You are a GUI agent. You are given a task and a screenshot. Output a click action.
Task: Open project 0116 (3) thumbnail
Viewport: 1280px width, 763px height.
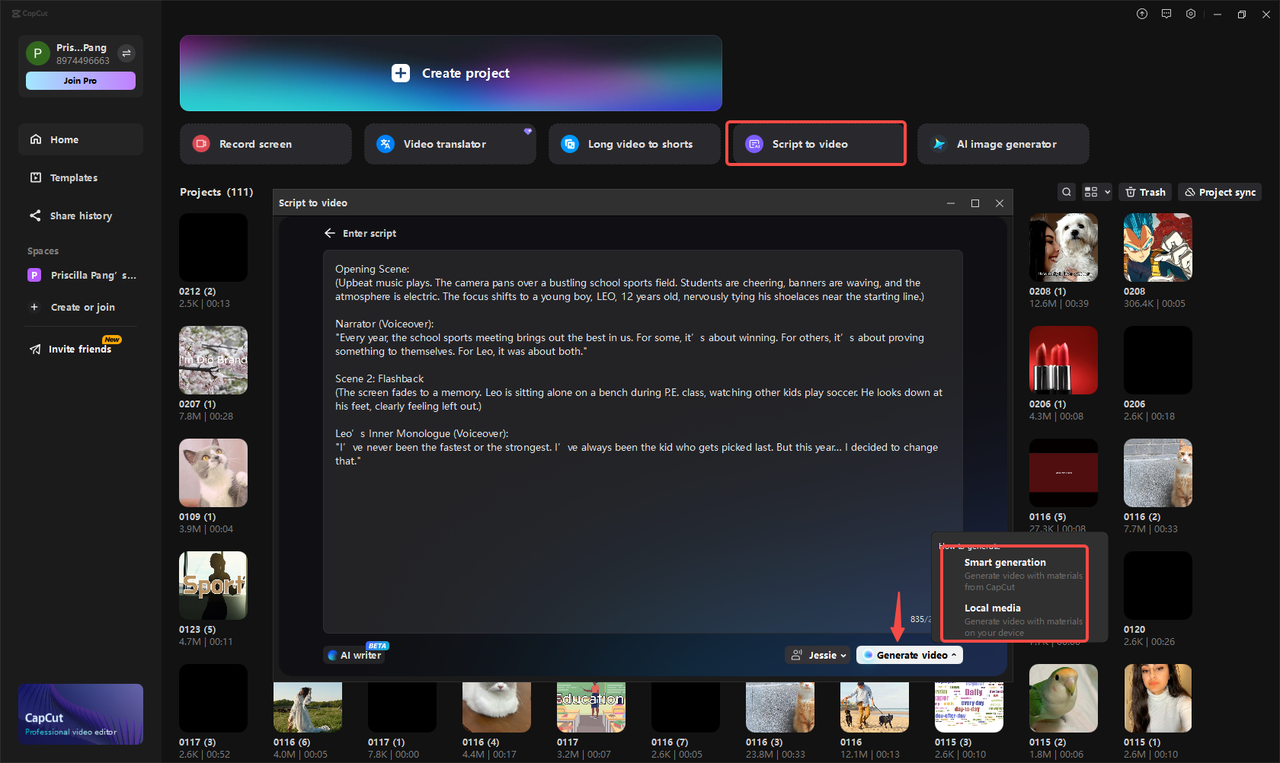[x=780, y=708]
